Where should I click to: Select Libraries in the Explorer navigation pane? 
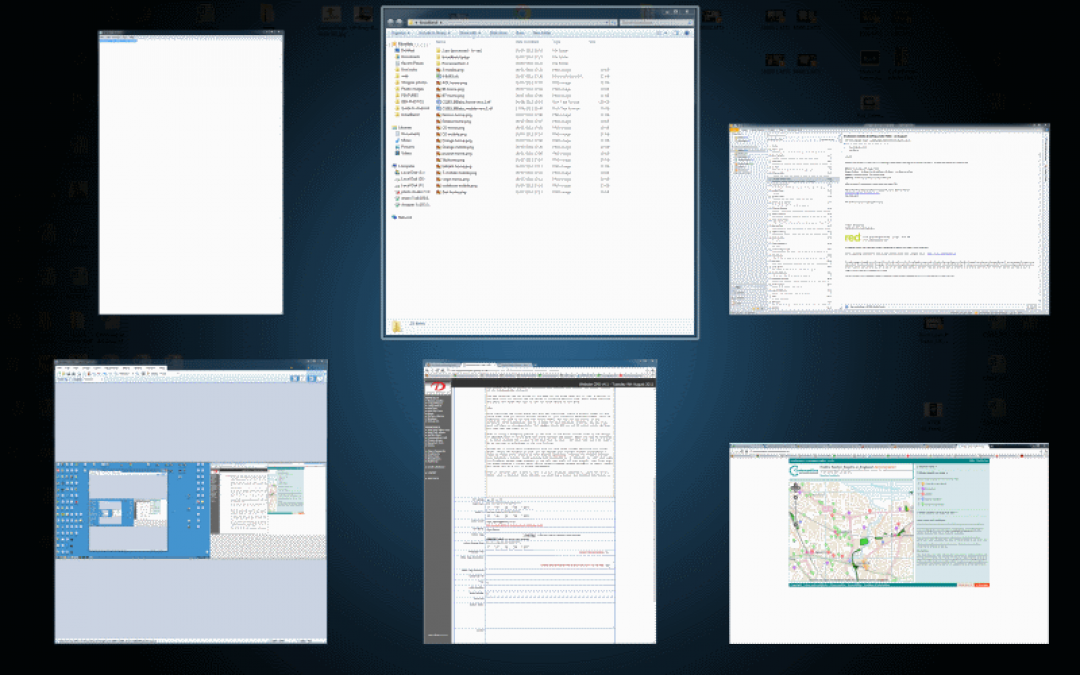pos(404,127)
